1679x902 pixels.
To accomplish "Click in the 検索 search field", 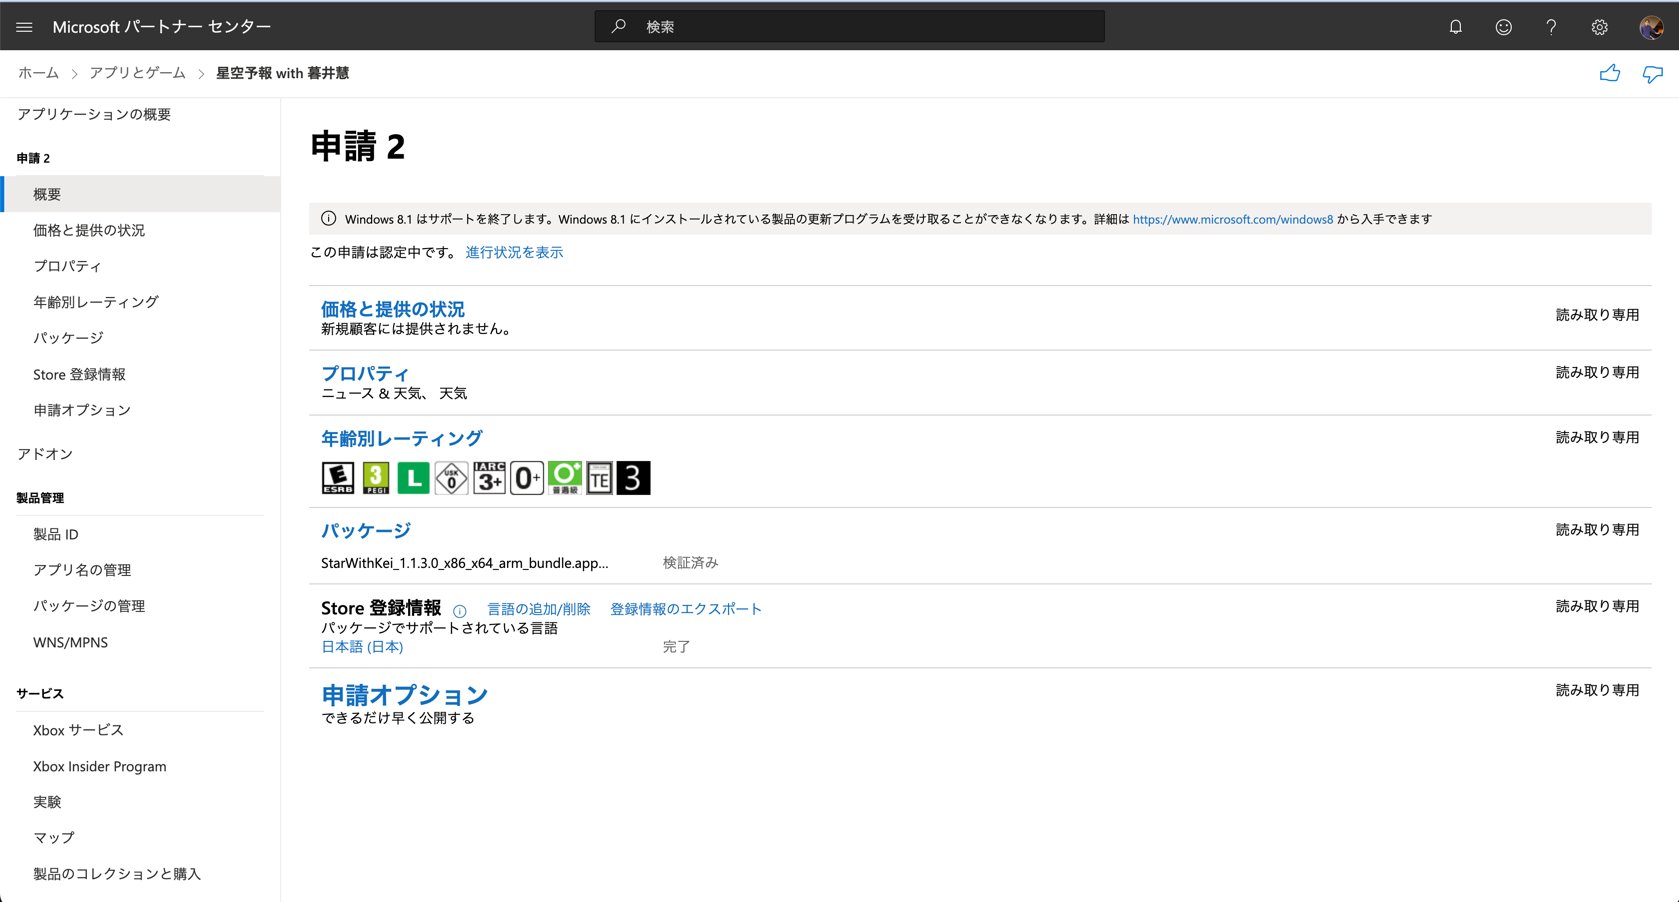I will click(850, 27).
